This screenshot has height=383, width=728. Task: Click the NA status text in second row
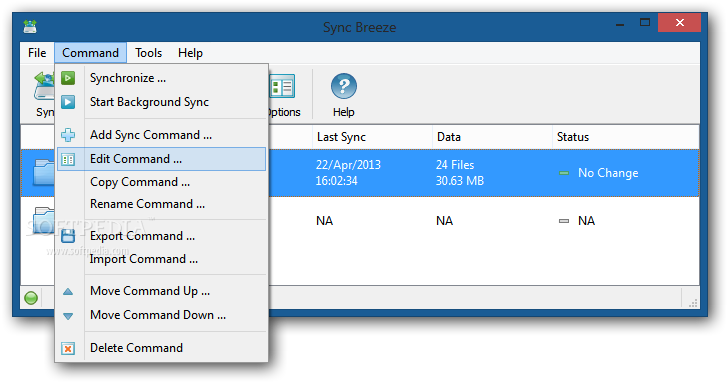pos(586,221)
